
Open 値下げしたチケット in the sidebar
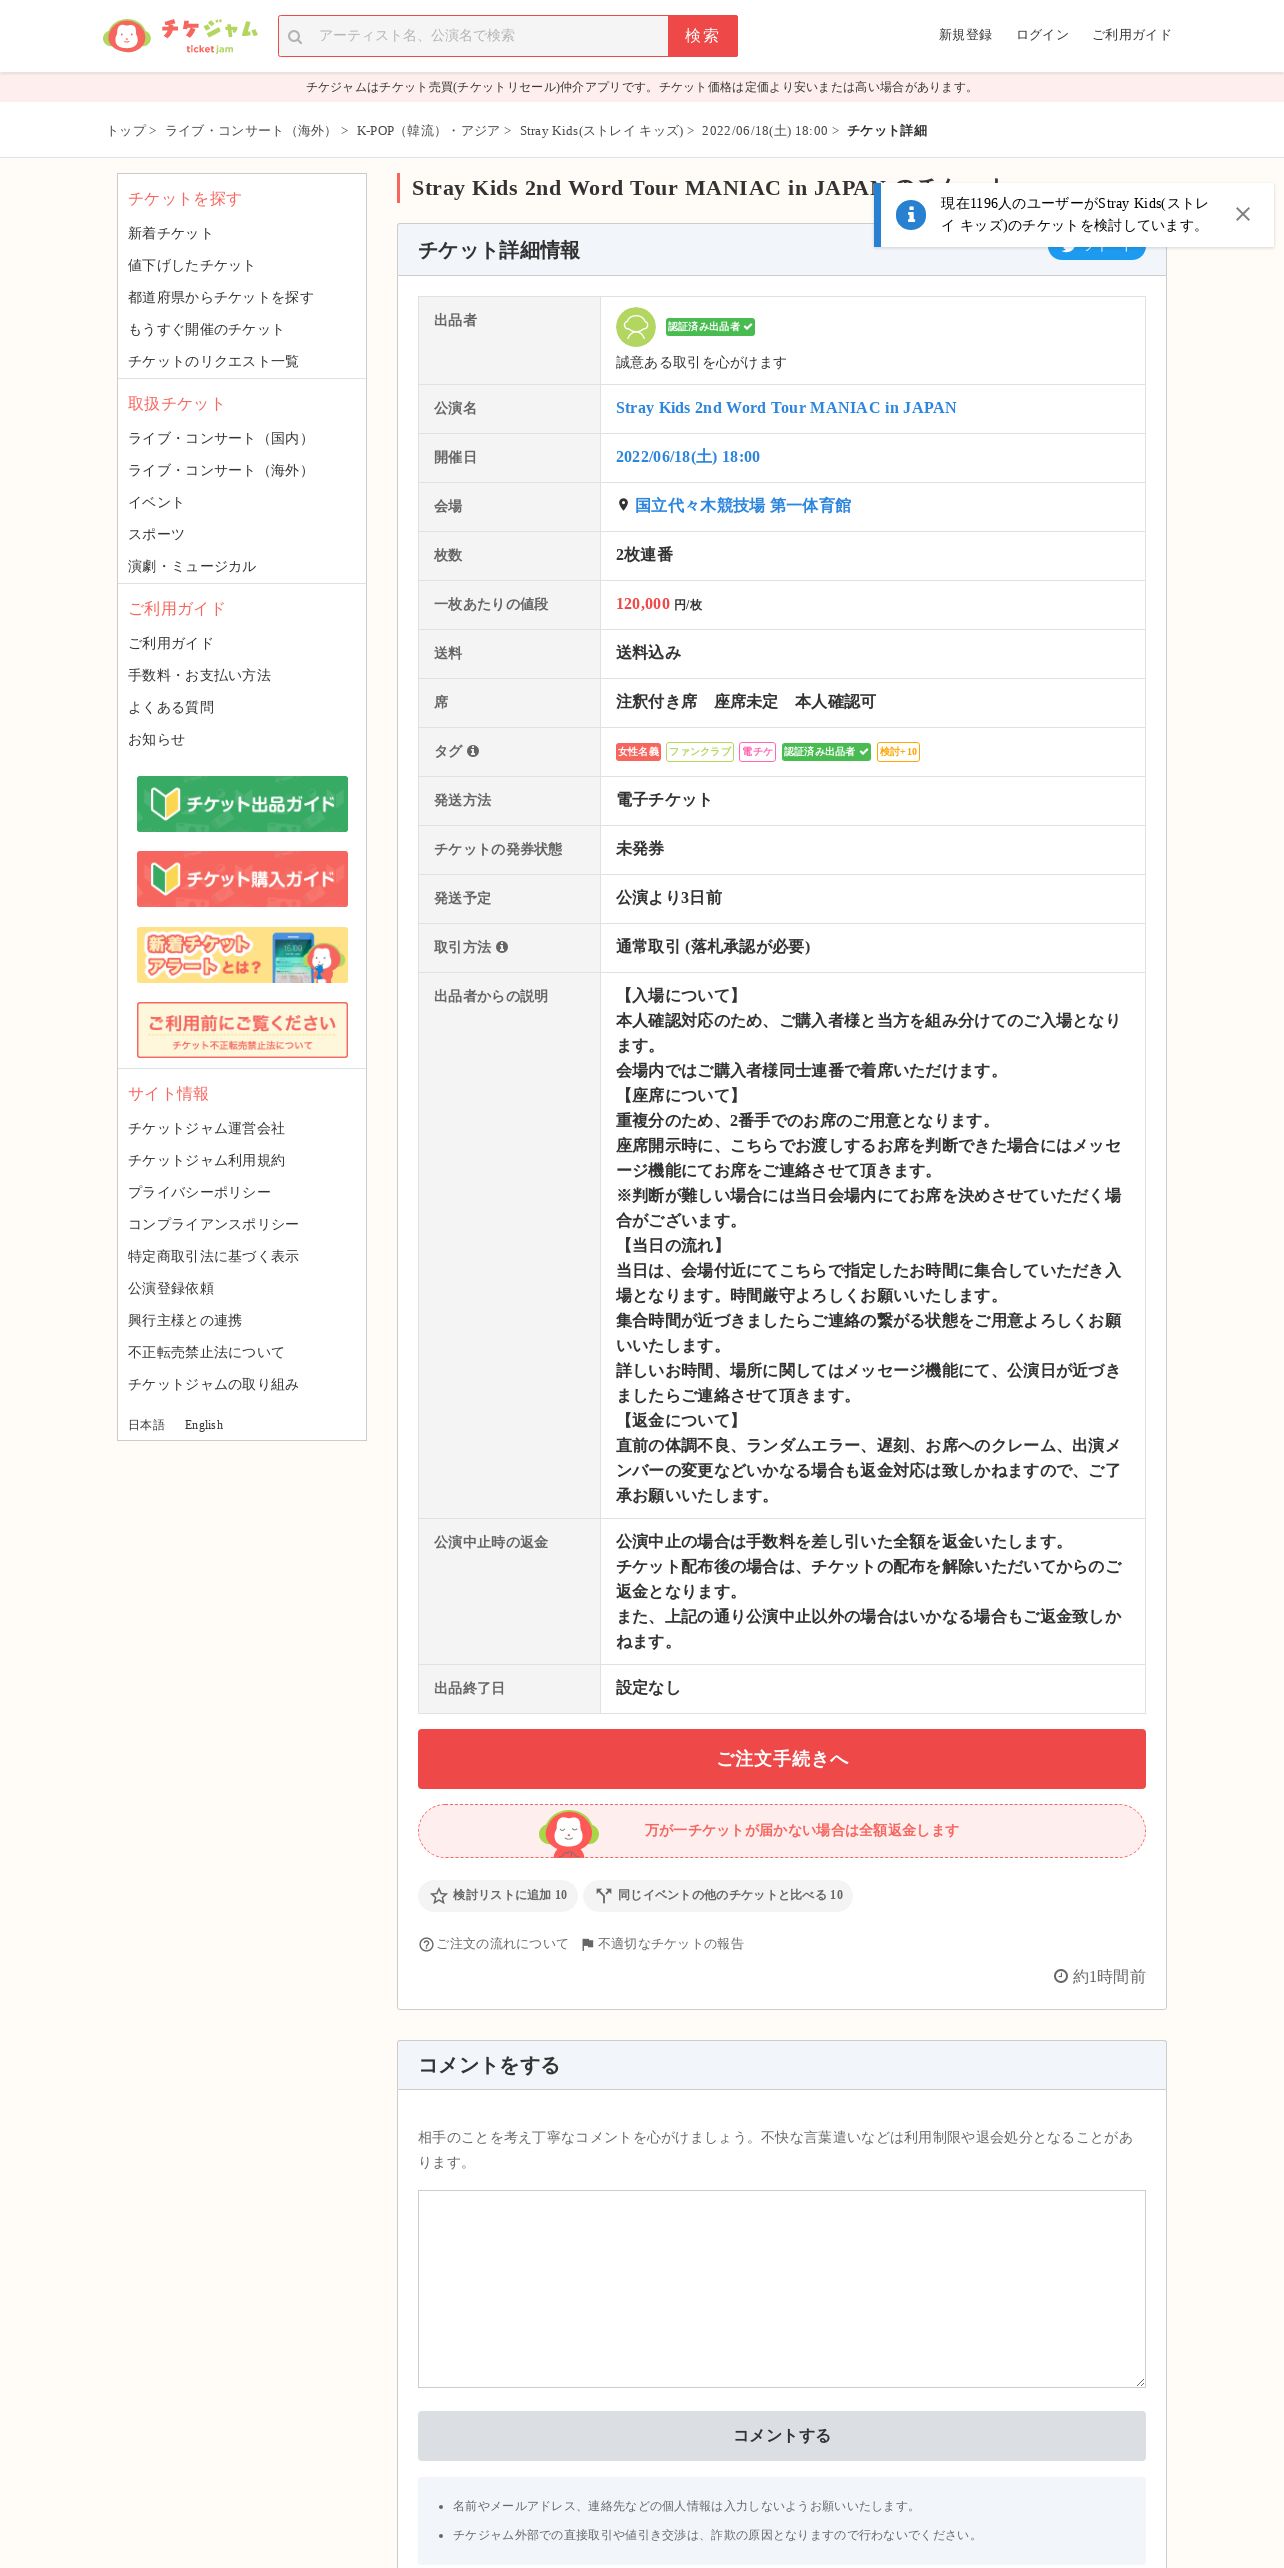pyautogui.click(x=191, y=265)
